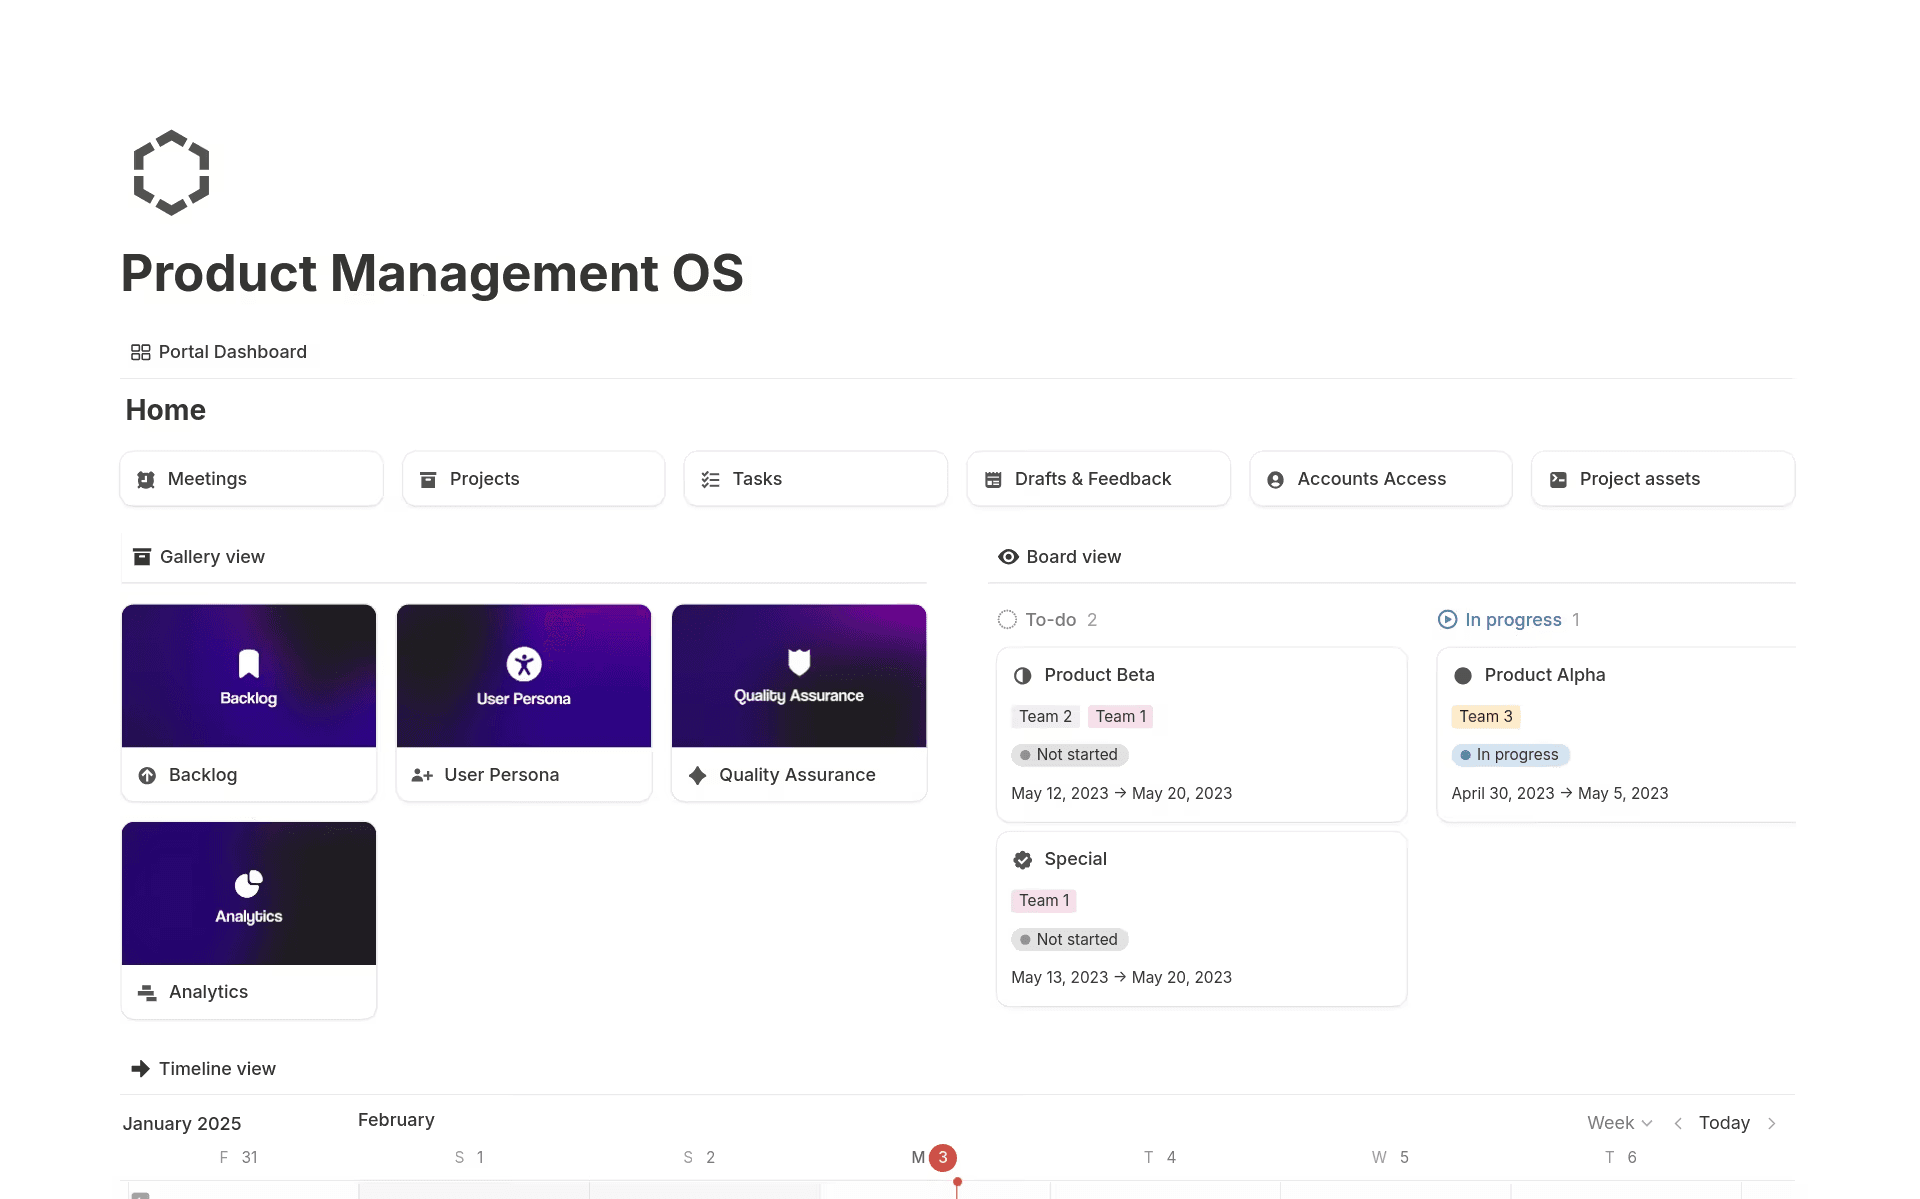The image size is (1920, 1199).
Task: Select the Drafts & Feedback navigation card
Action: pyautogui.click(x=1097, y=479)
